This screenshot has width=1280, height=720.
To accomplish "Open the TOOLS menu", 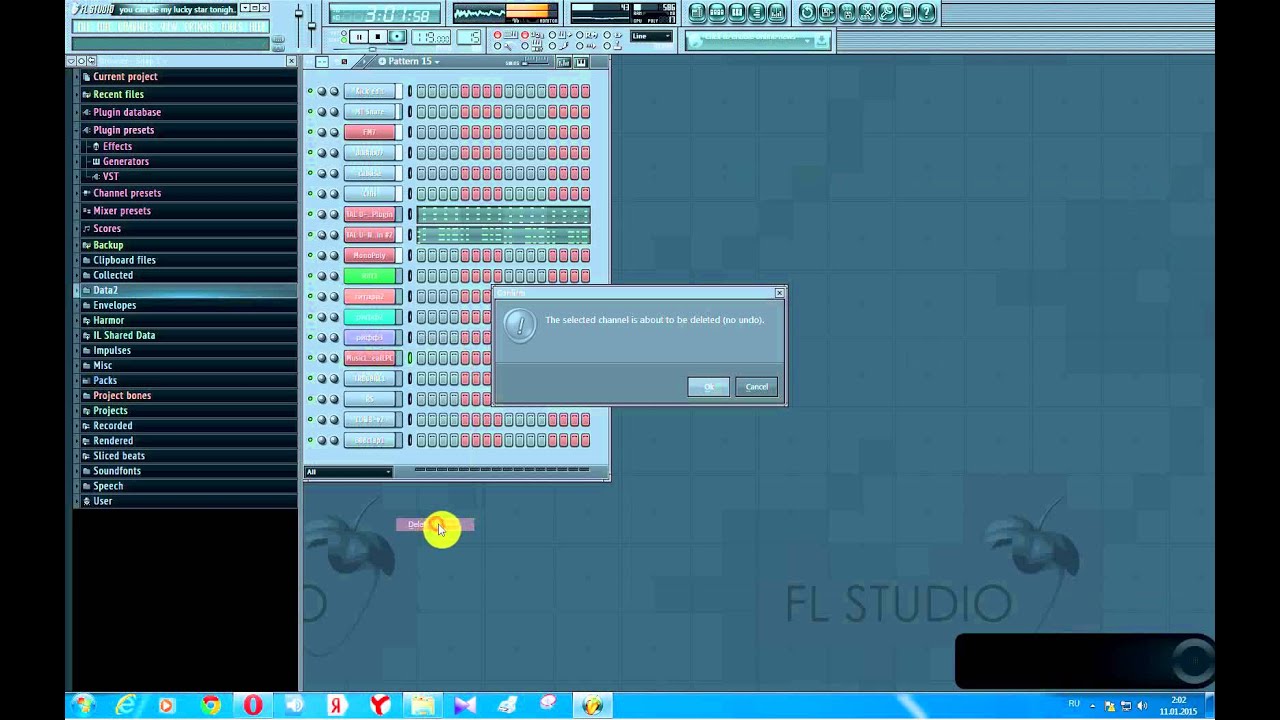I will [232, 27].
